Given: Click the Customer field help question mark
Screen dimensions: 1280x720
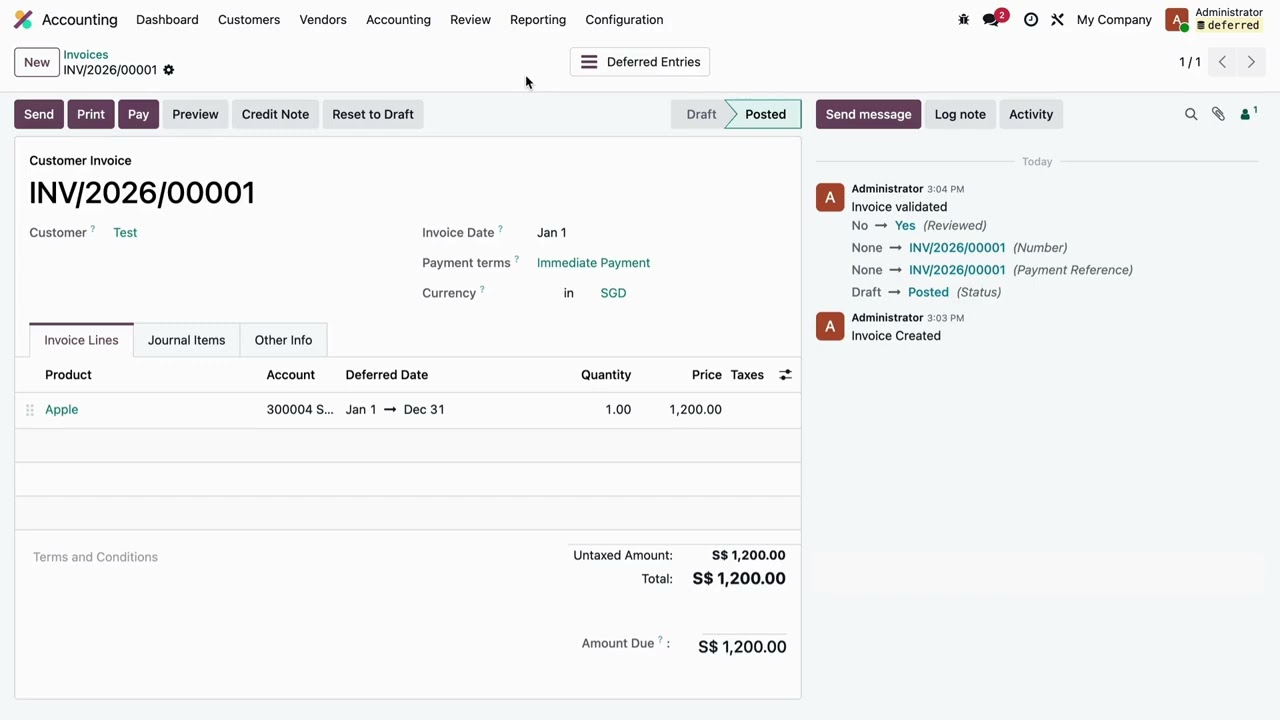Looking at the screenshot, I should pos(93,229).
